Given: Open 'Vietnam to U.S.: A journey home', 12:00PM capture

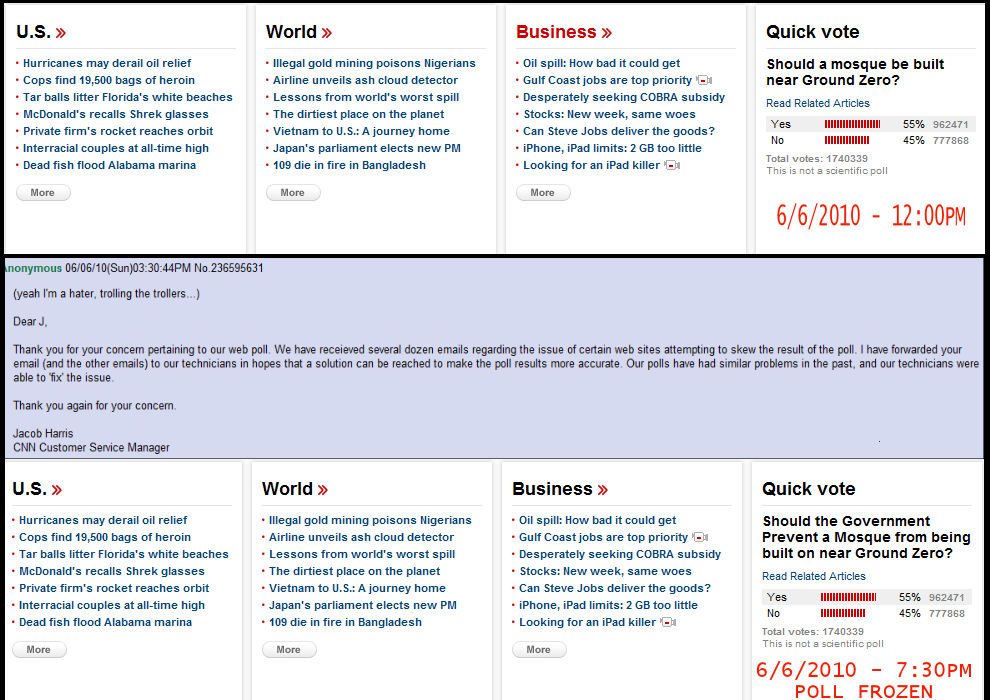Looking at the screenshot, I should [x=361, y=131].
